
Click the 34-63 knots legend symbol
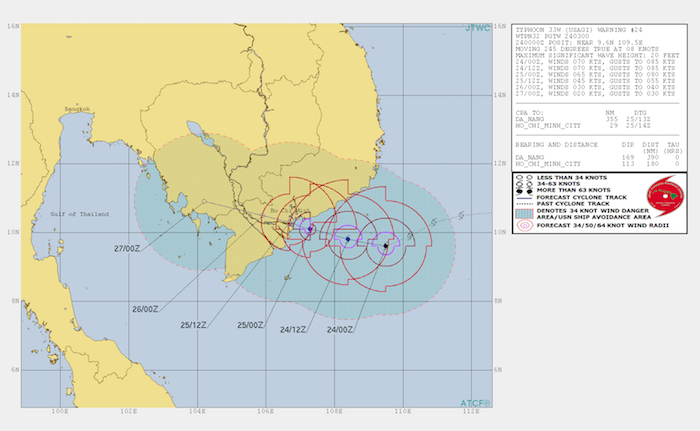click(520, 183)
